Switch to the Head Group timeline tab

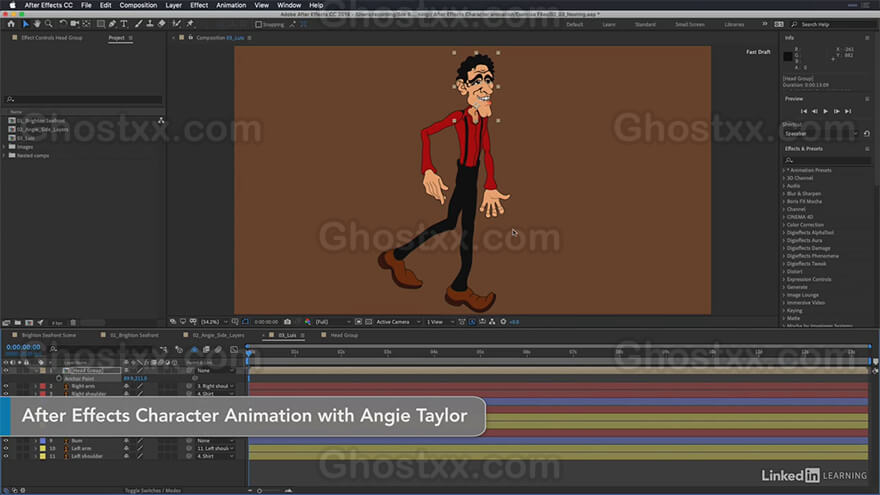[344, 335]
